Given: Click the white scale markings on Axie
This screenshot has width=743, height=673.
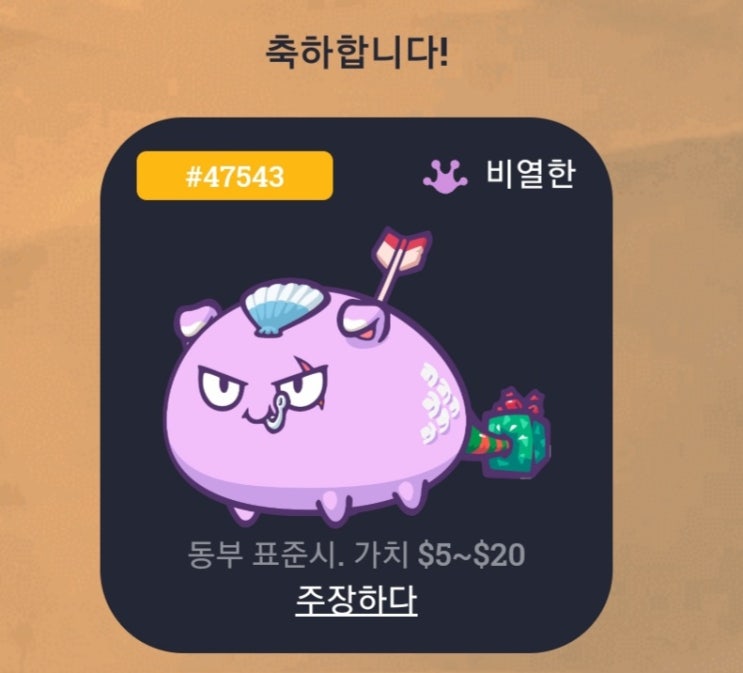Looking at the screenshot, I should [x=438, y=404].
